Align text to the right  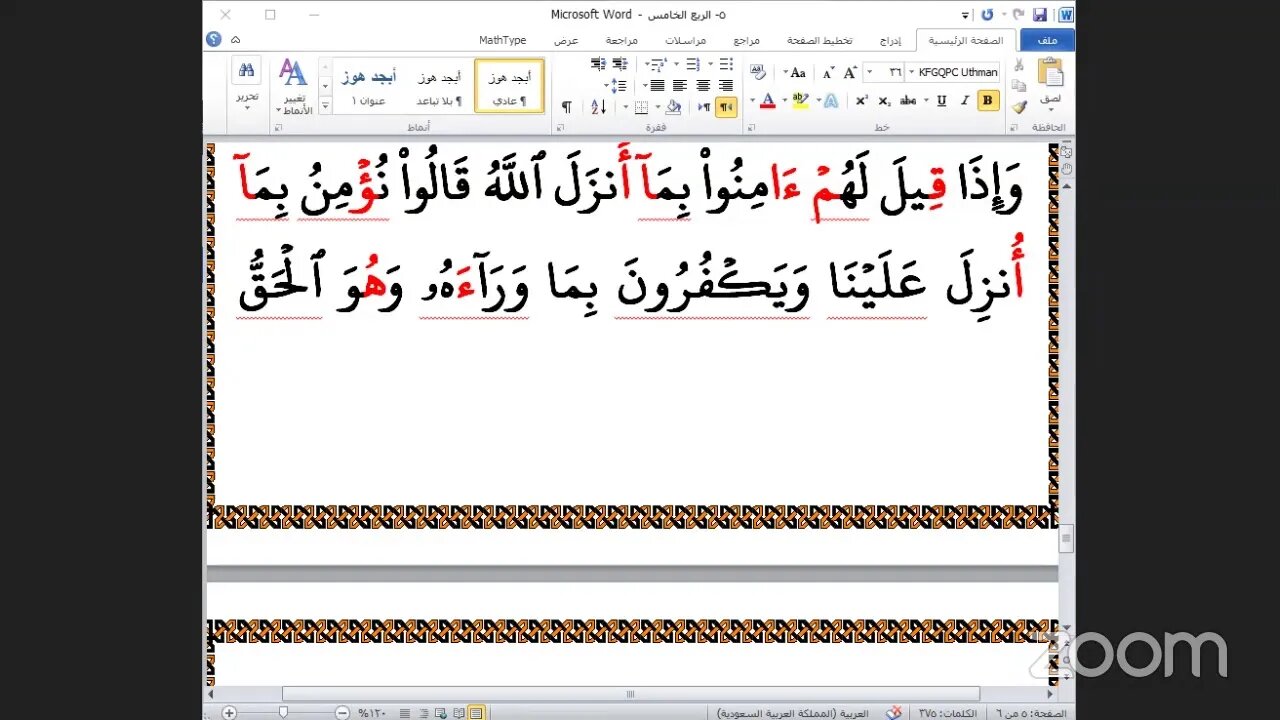click(x=726, y=86)
